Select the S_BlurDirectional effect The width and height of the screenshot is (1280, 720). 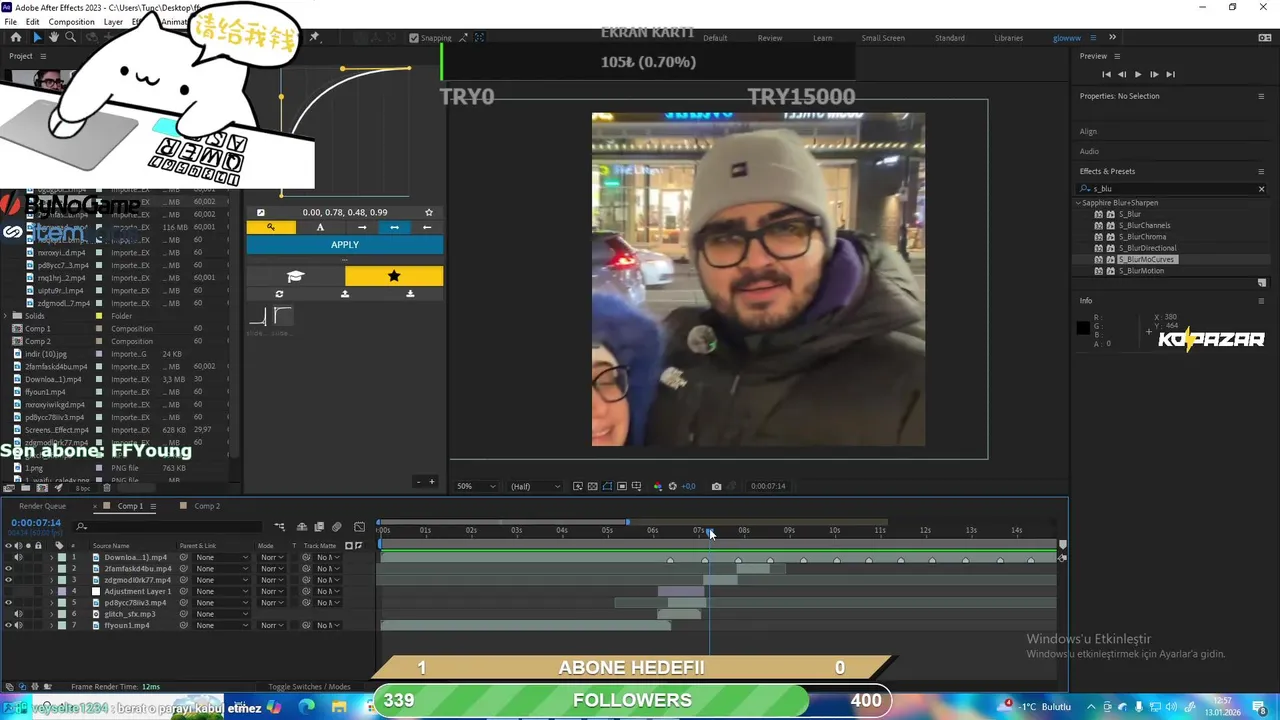click(x=1147, y=248)
